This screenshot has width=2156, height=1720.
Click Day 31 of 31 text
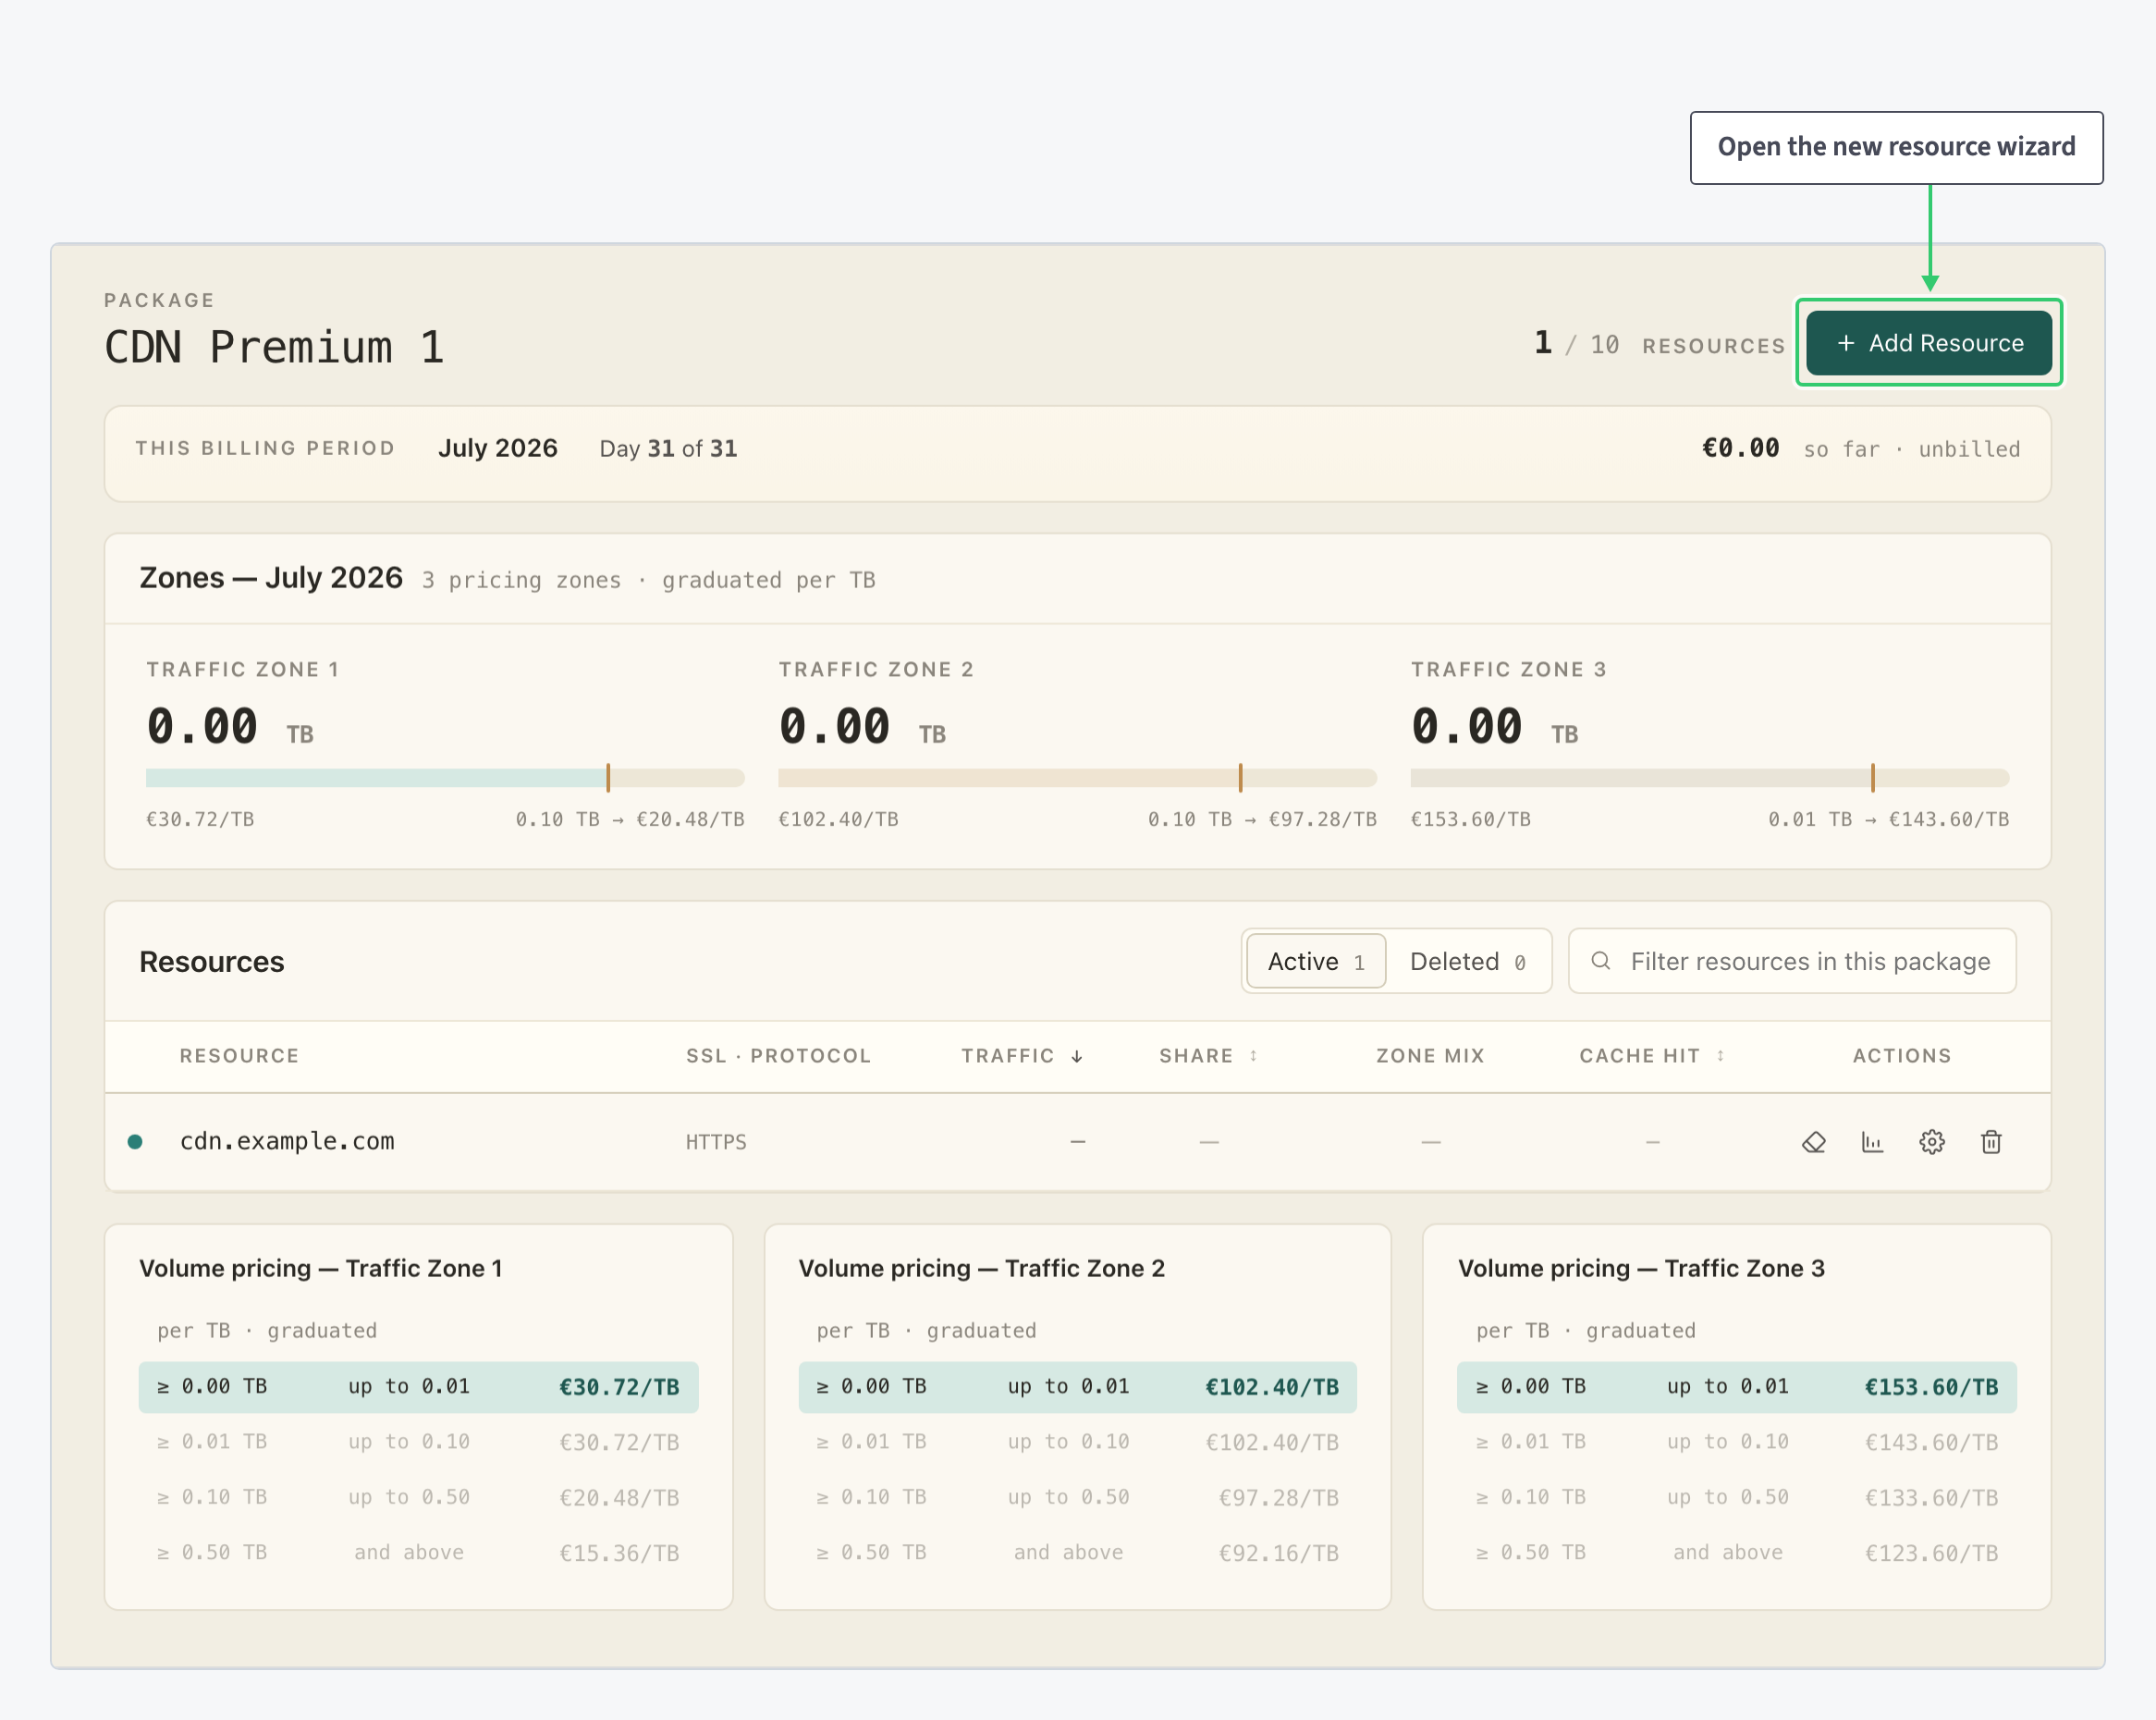click(668, 449)
